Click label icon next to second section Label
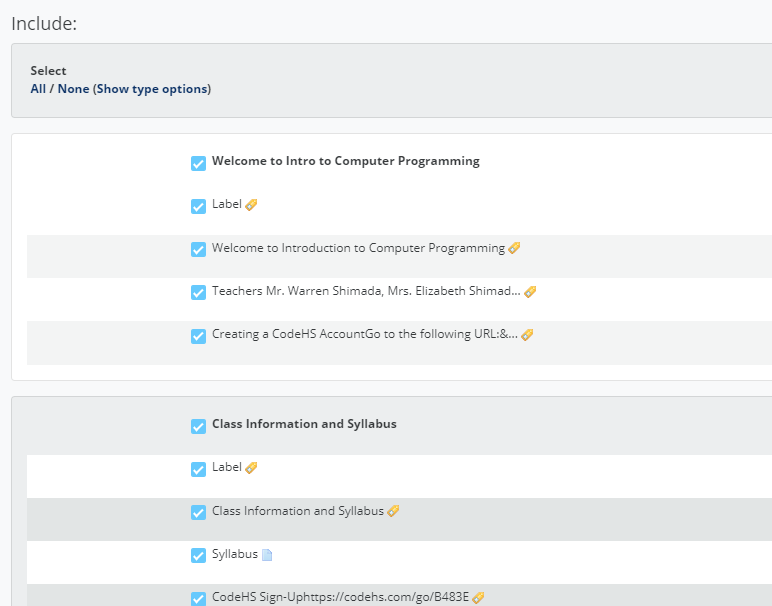The image size is (772, 606). (251, 468)
